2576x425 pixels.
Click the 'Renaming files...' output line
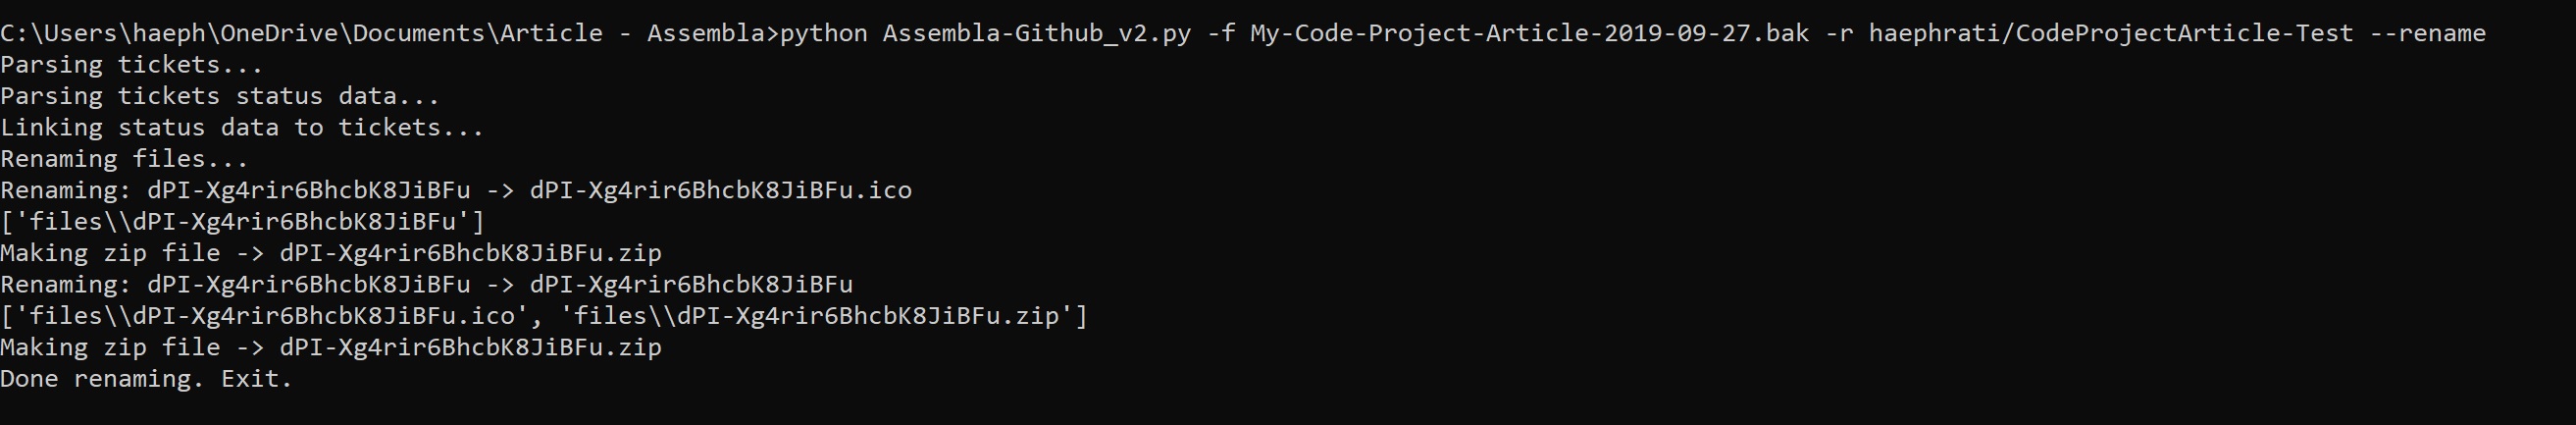tap(125, 159)
